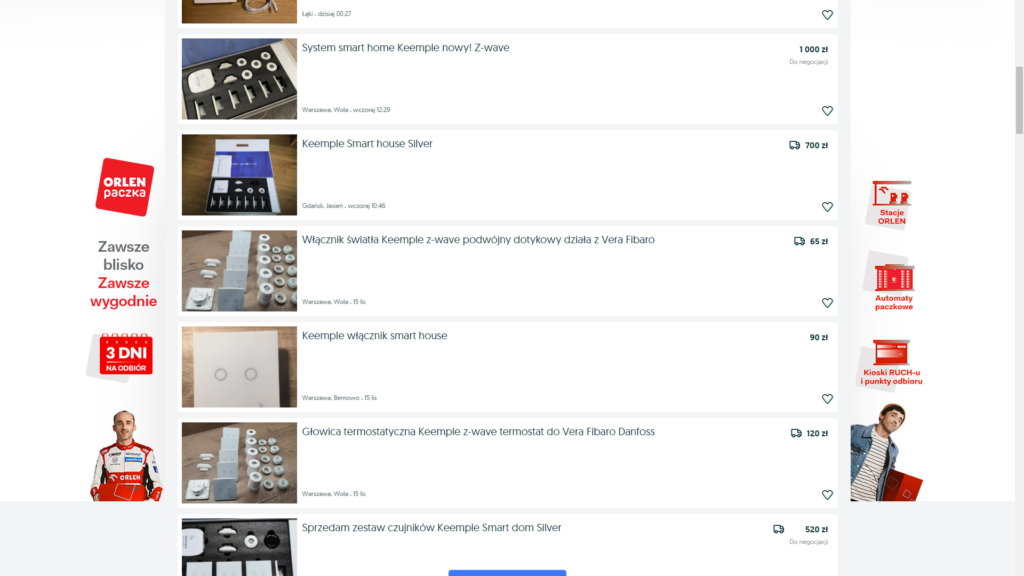Click heart icon on Keemple włącznik smart house

(x=827, y=399)
